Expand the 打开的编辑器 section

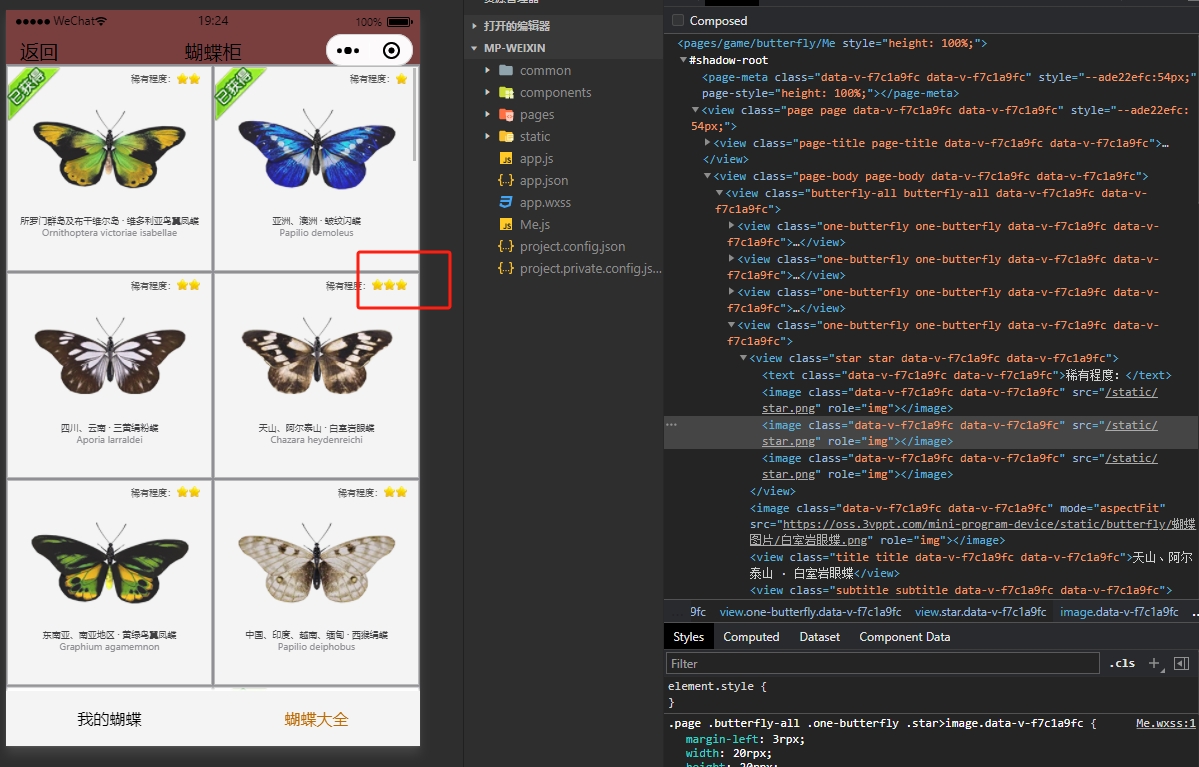[474, 26]
